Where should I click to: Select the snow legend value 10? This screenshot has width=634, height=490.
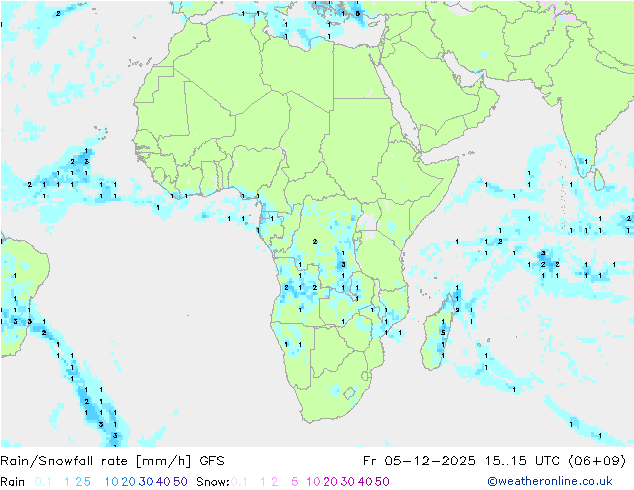click(x=313, y=482)
